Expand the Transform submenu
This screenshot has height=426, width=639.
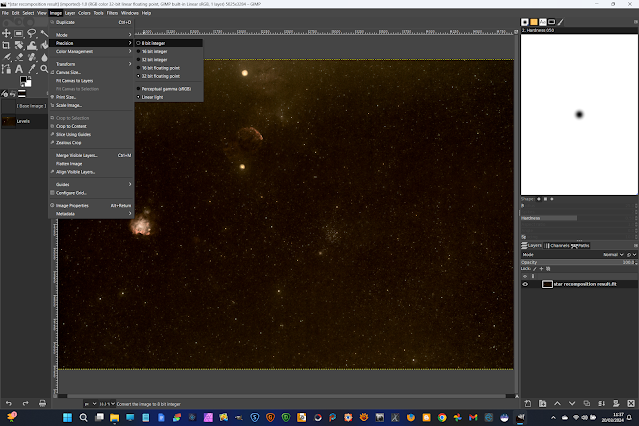tap(91, 64)
